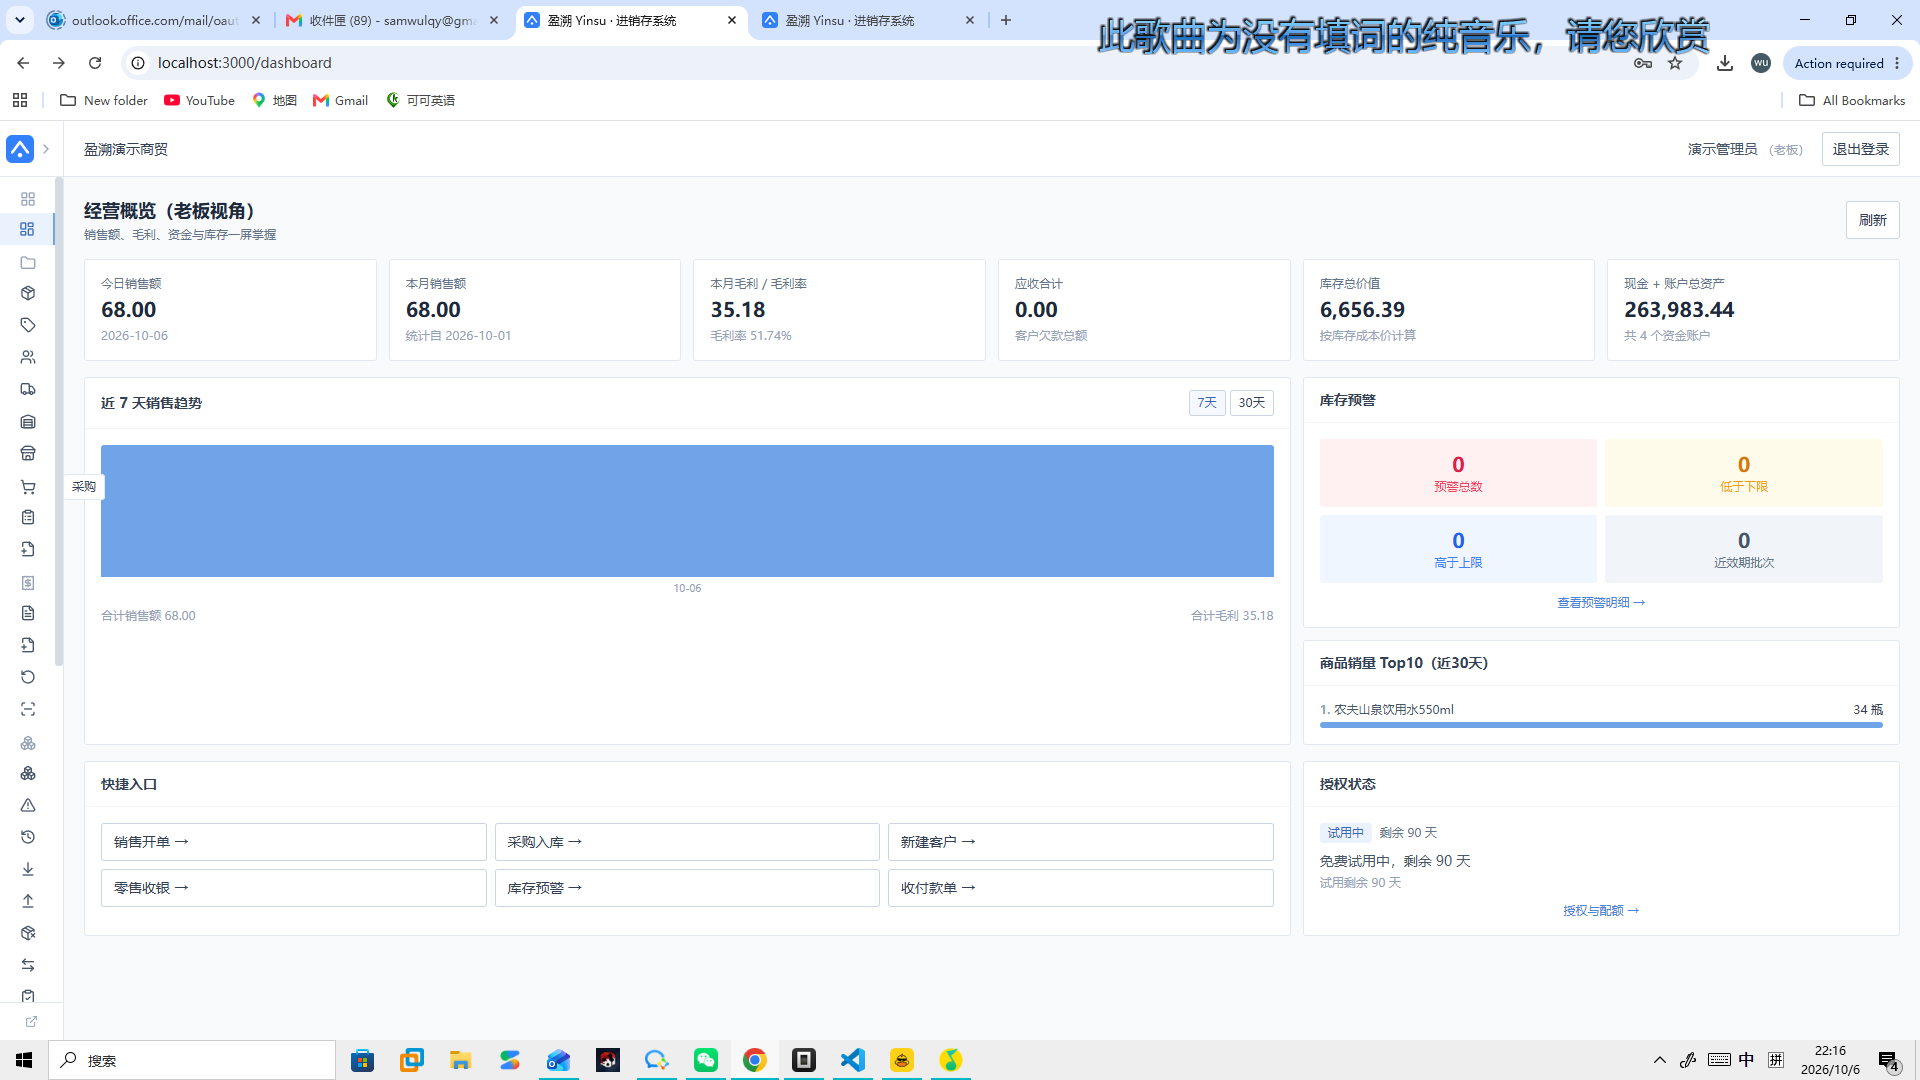Open the swap arrows transfer sidebar icon
This screenshot has height=1080, width=1920.
click(x=28, y=965)
